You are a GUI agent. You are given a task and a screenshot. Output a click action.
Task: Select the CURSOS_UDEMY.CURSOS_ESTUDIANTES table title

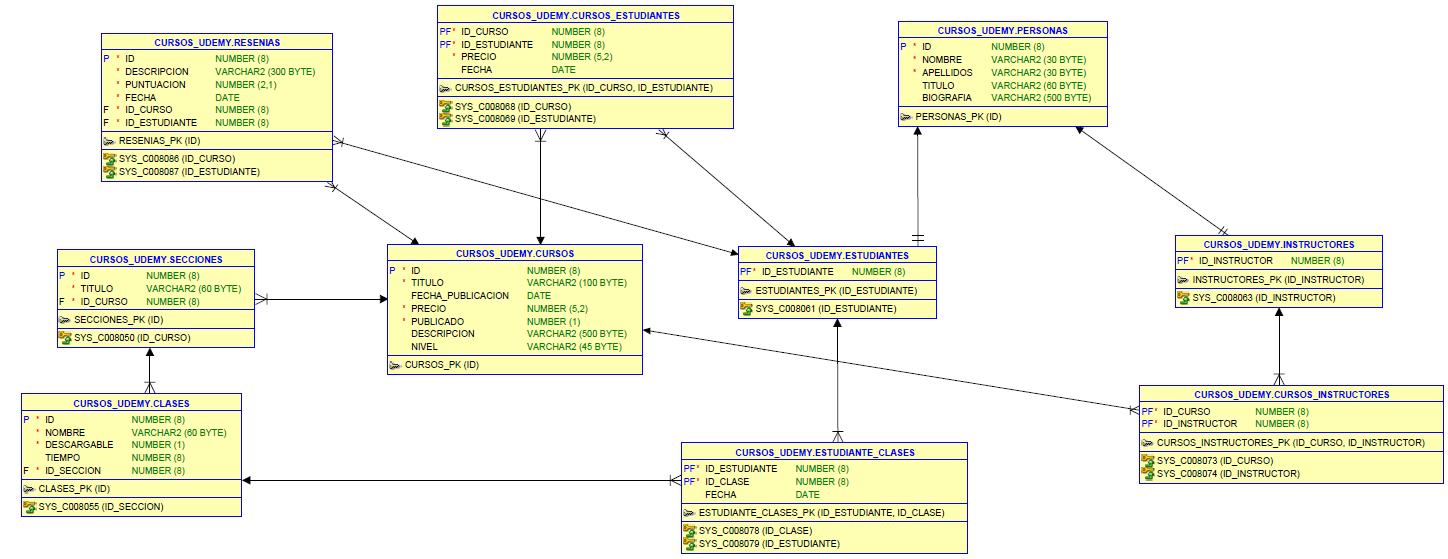point(586,16)
